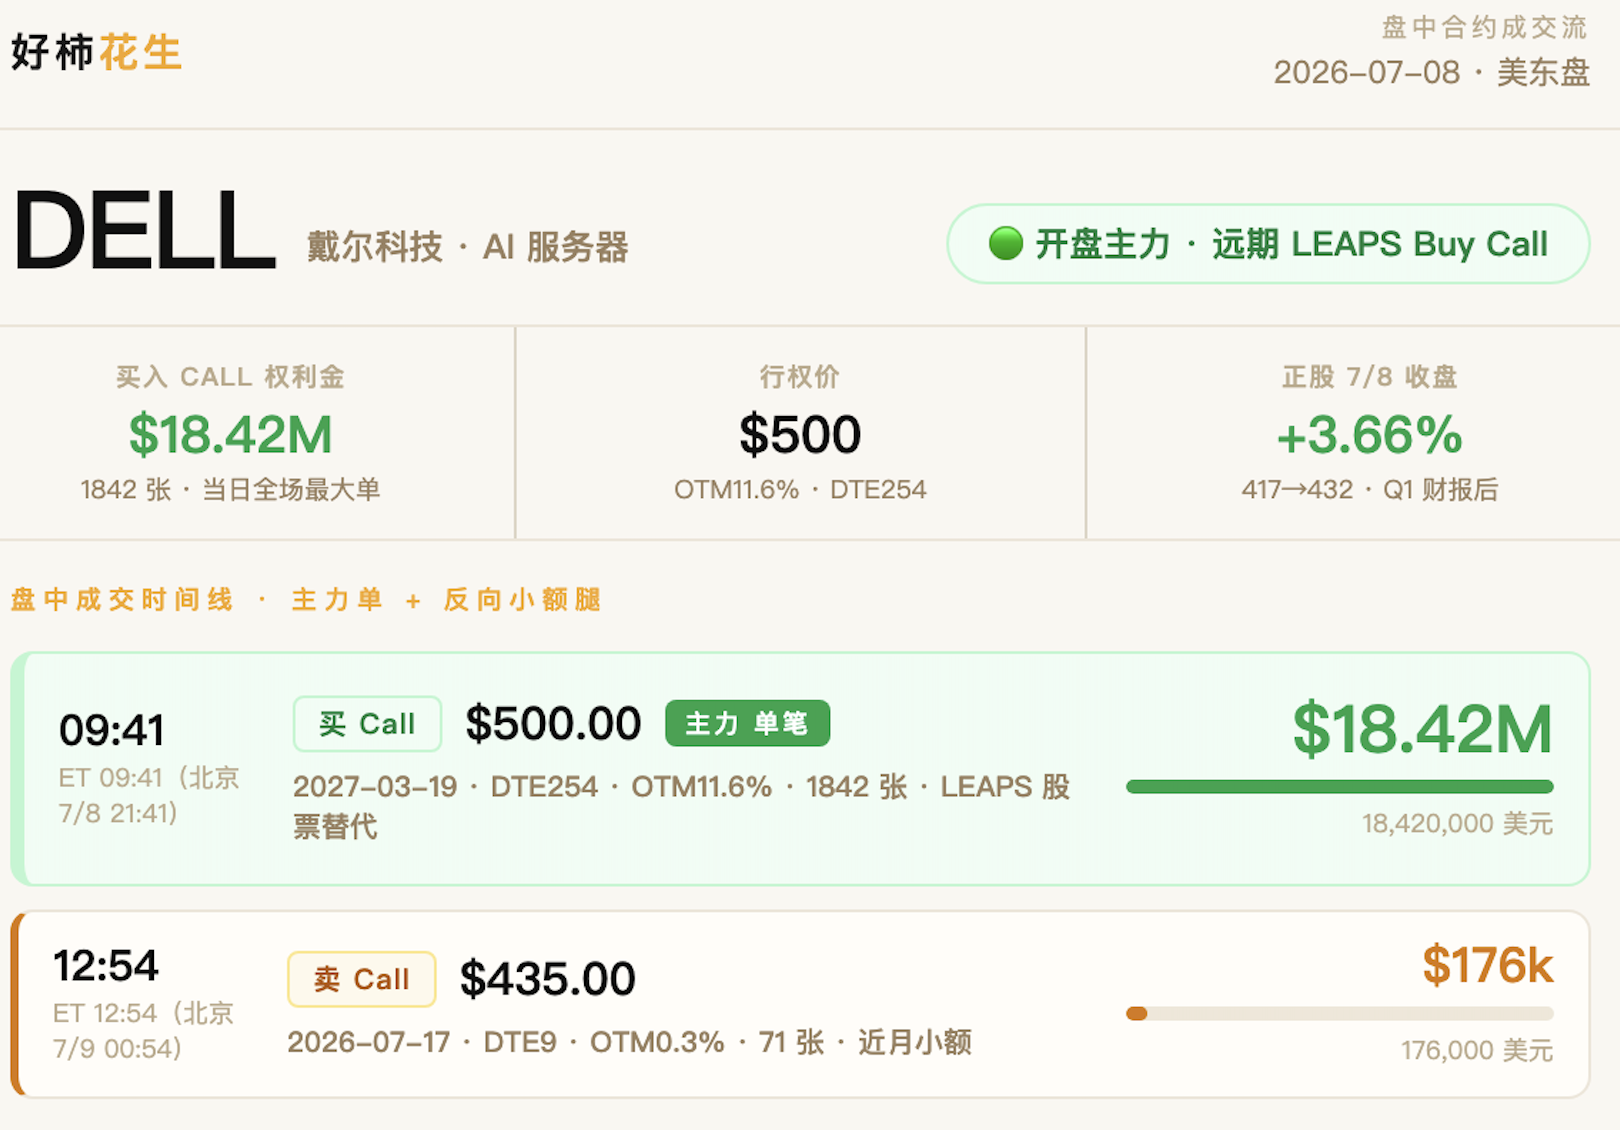Image resolution: width=1620 pixels, height=1130 pixels.
Task: Click the 12:54 trade time
Action: [106, 966]
